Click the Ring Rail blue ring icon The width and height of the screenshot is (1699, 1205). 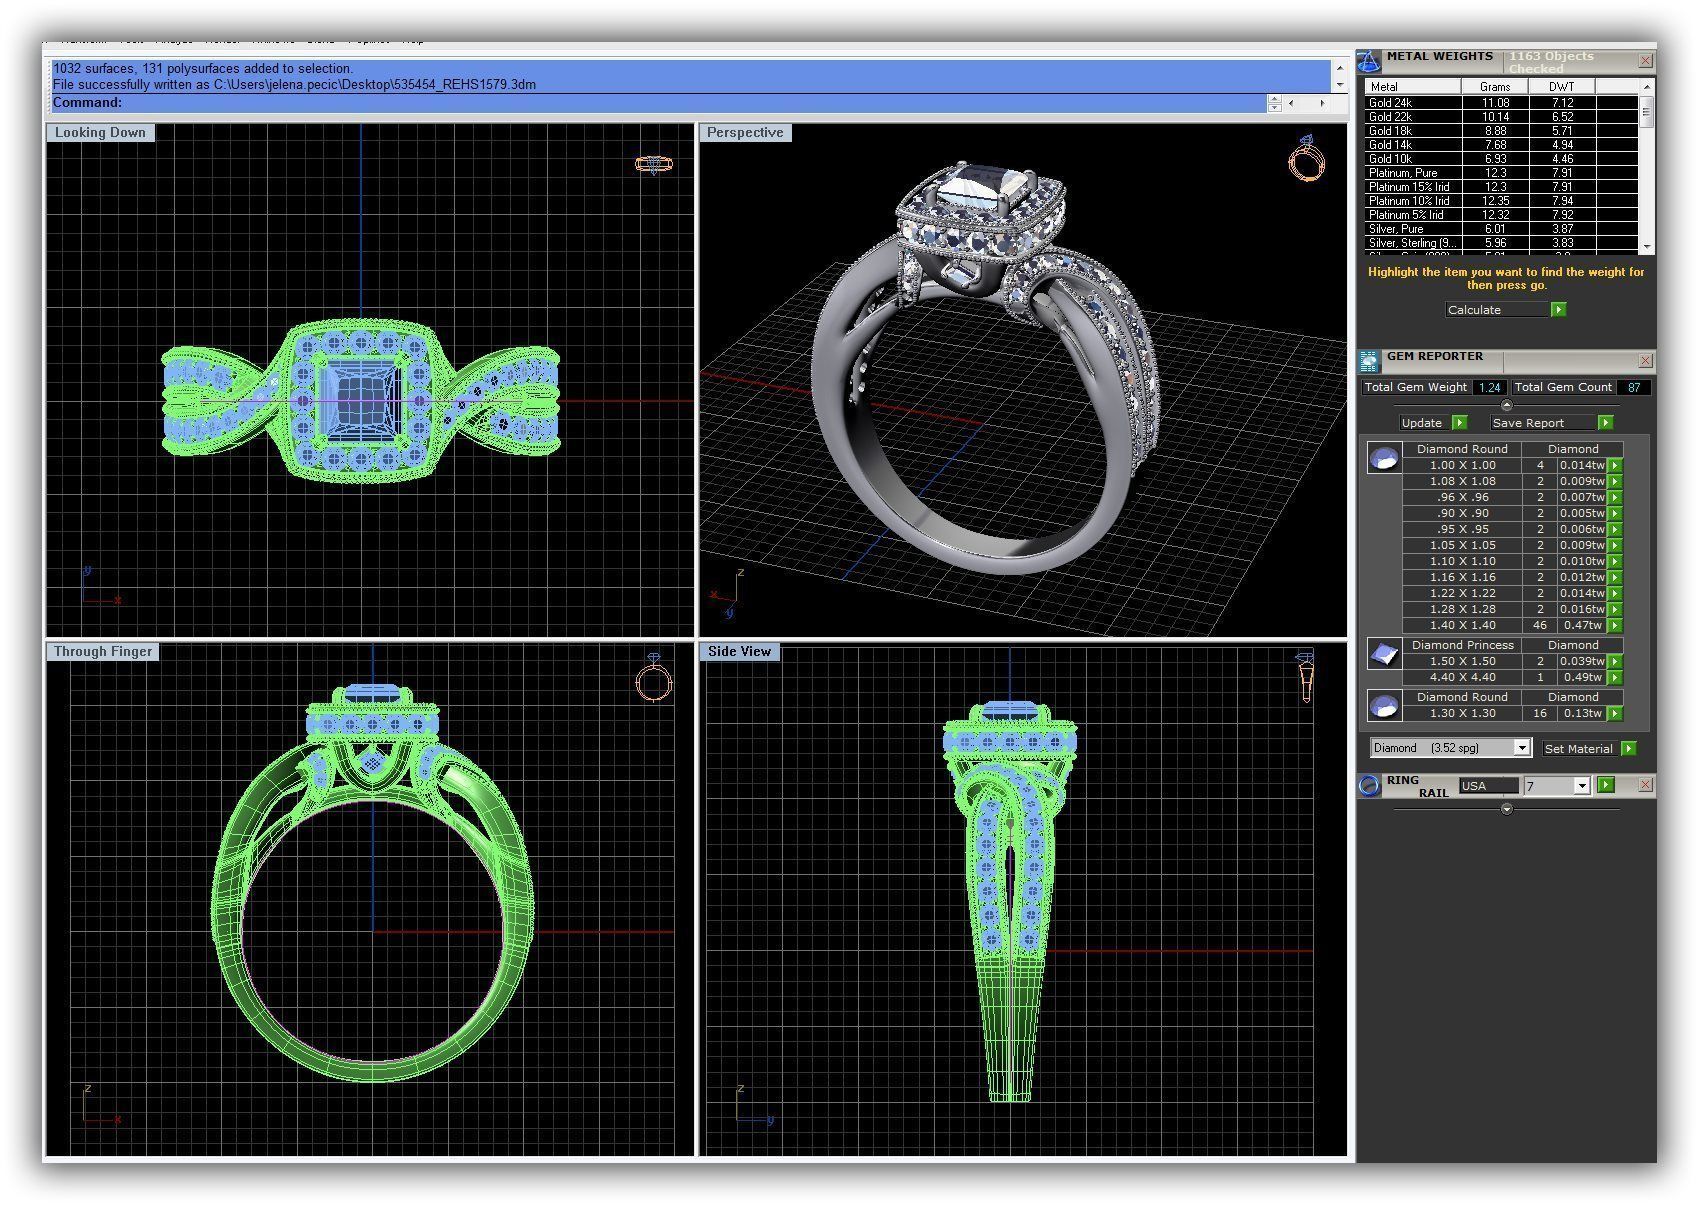pos(1369,786)
